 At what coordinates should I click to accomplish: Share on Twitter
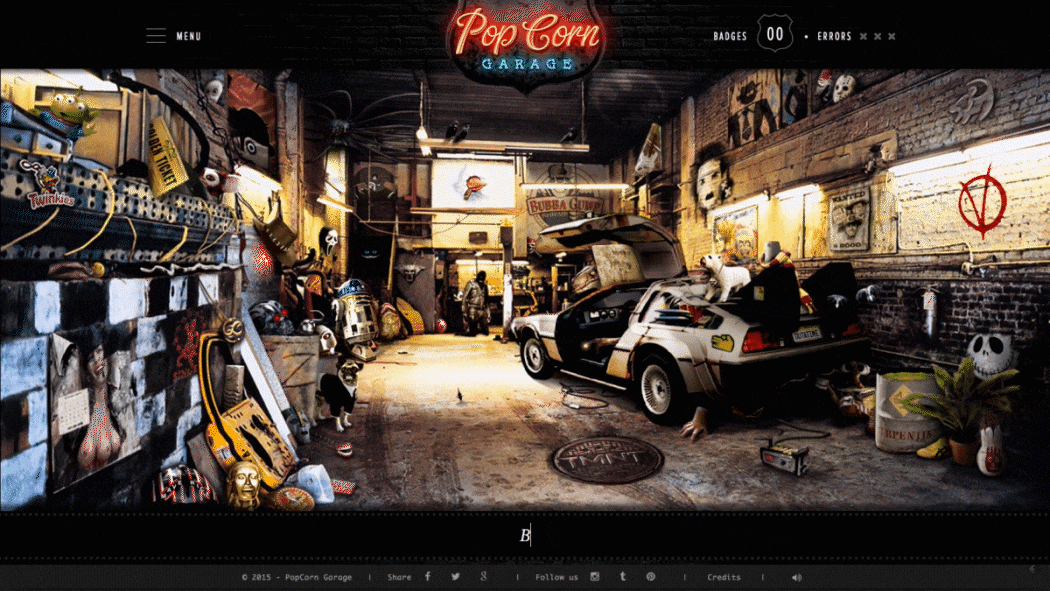455,576
